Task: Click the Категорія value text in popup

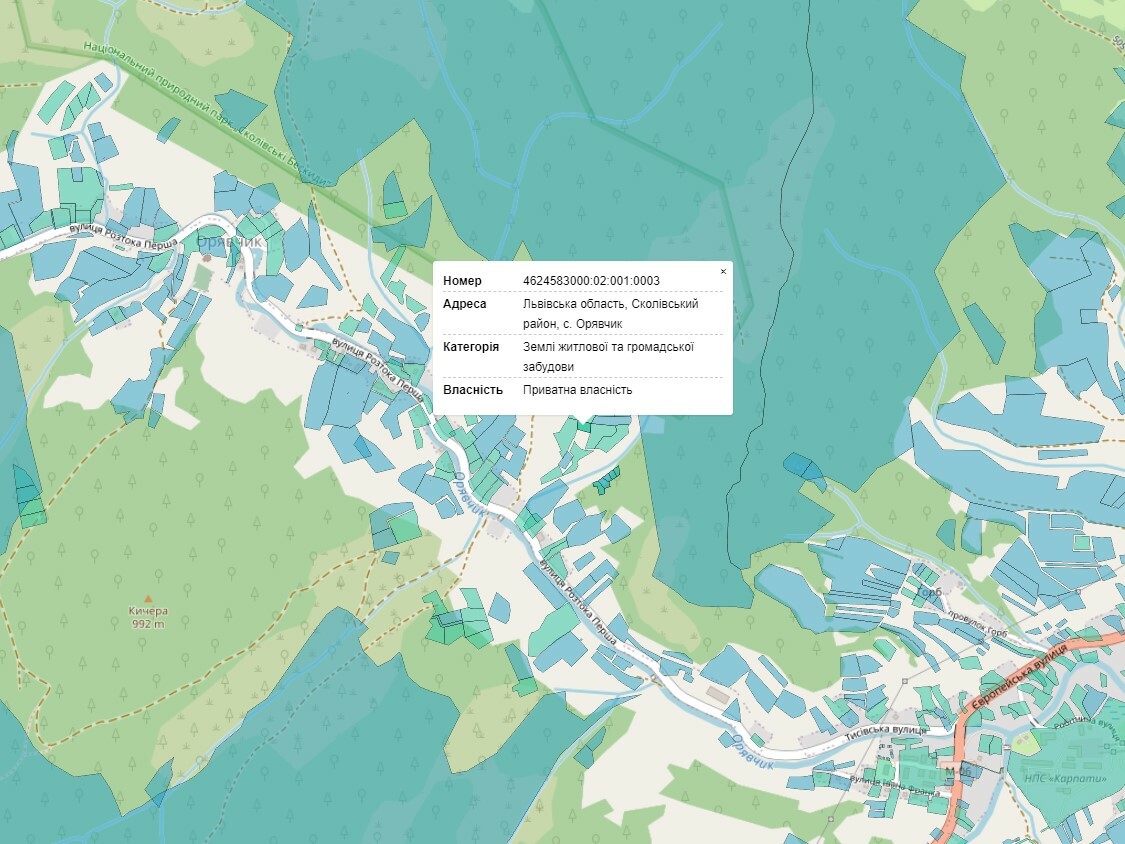Action: 608,357
